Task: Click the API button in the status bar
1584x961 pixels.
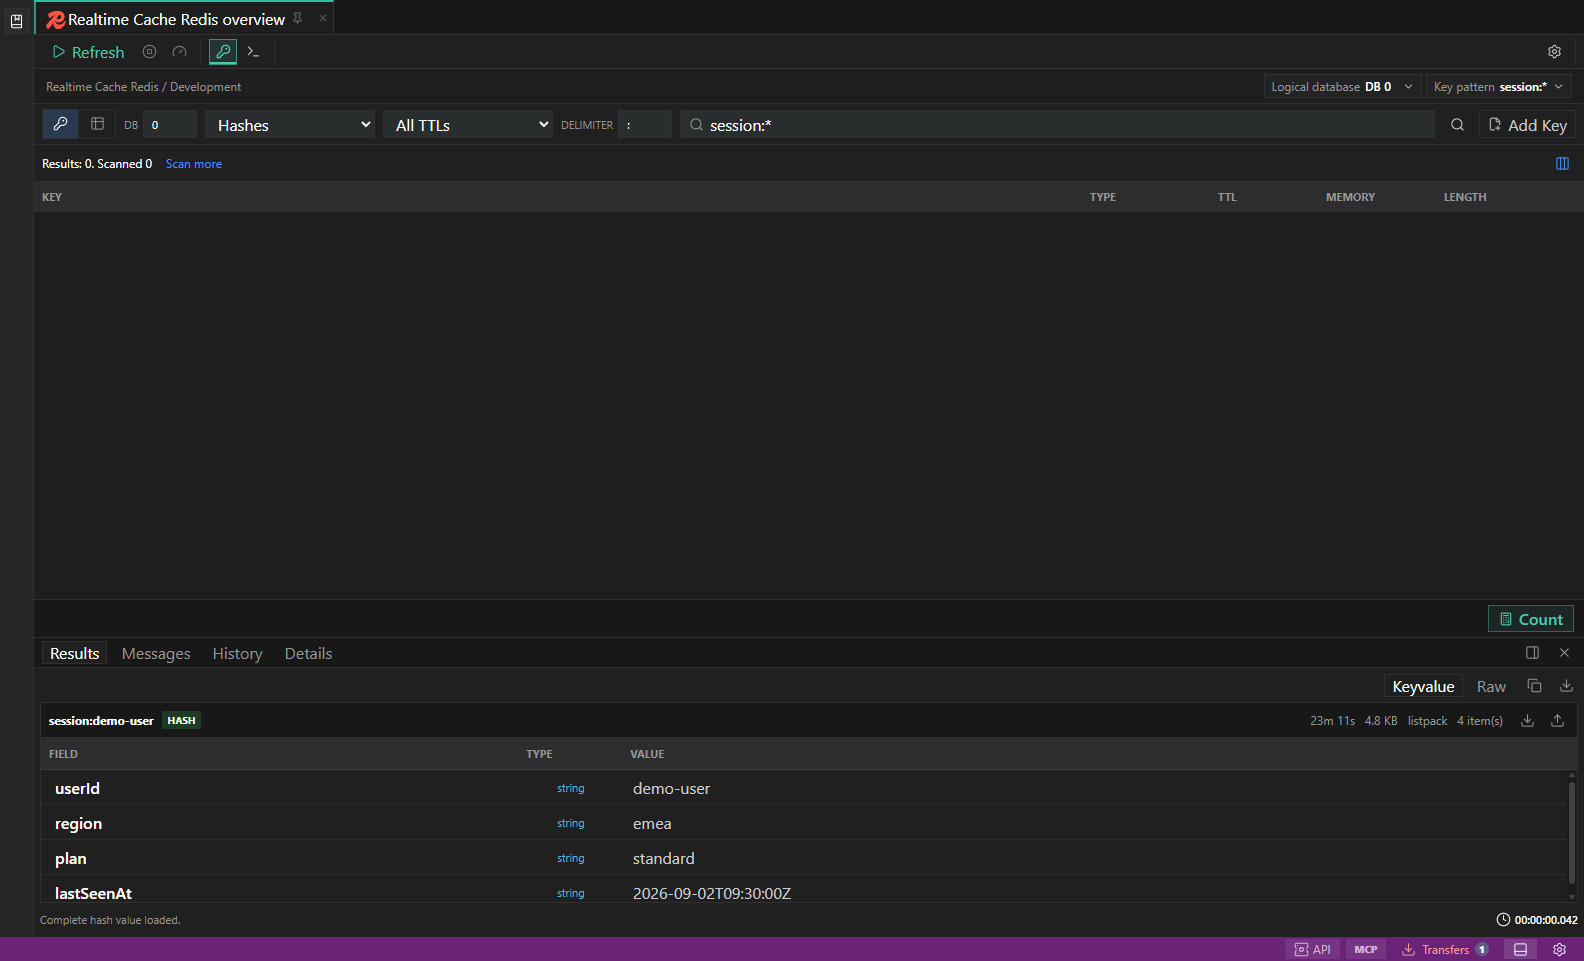Action: pyautogui.click(x=1312, y=950)
